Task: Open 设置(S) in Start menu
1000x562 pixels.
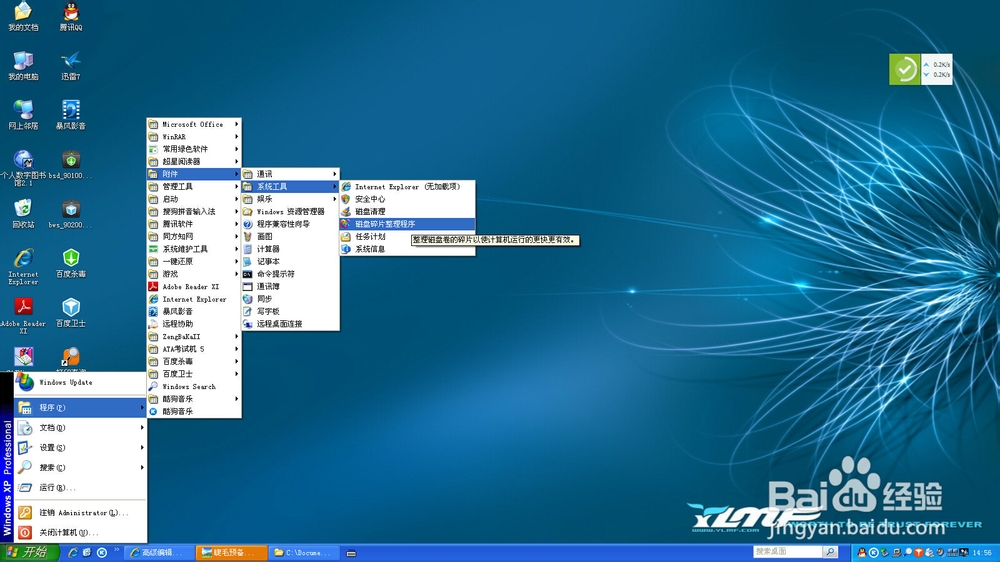Action: point(80,447)
